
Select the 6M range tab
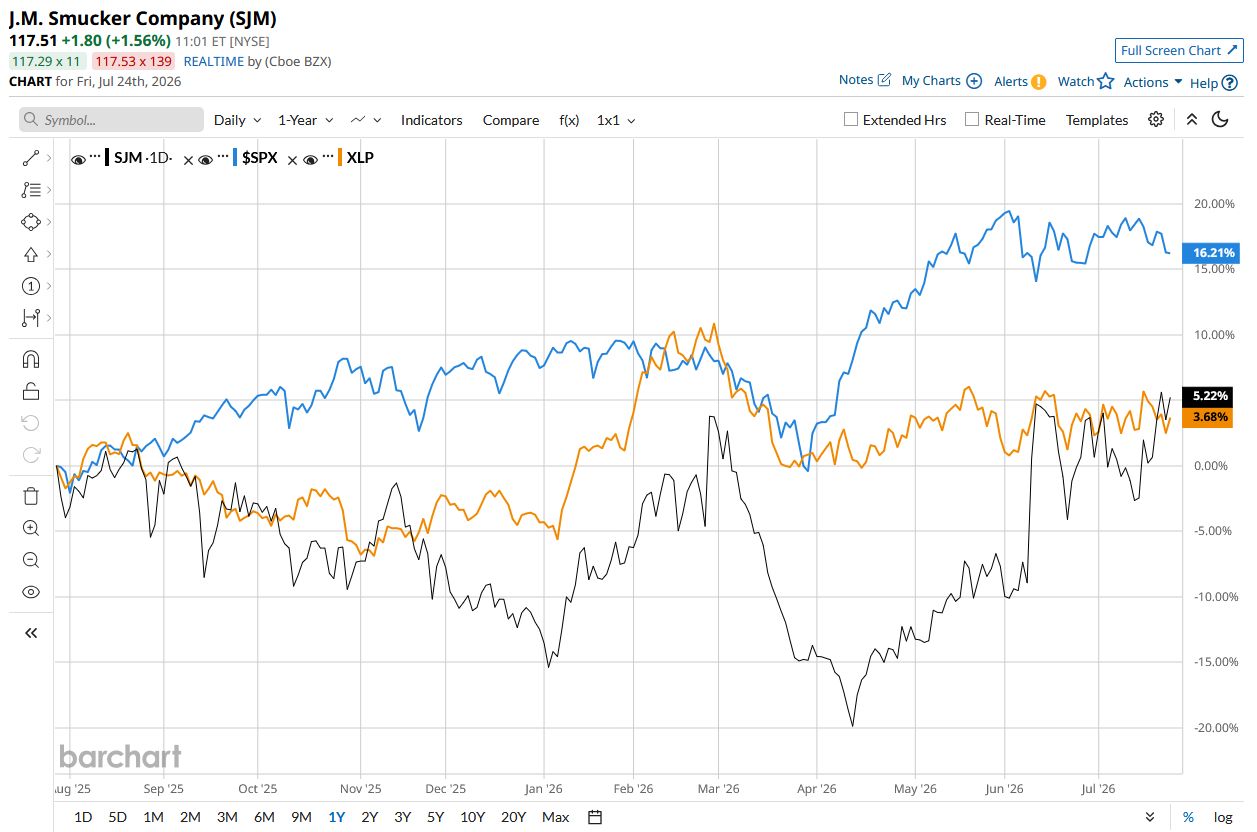coord(264,817)
